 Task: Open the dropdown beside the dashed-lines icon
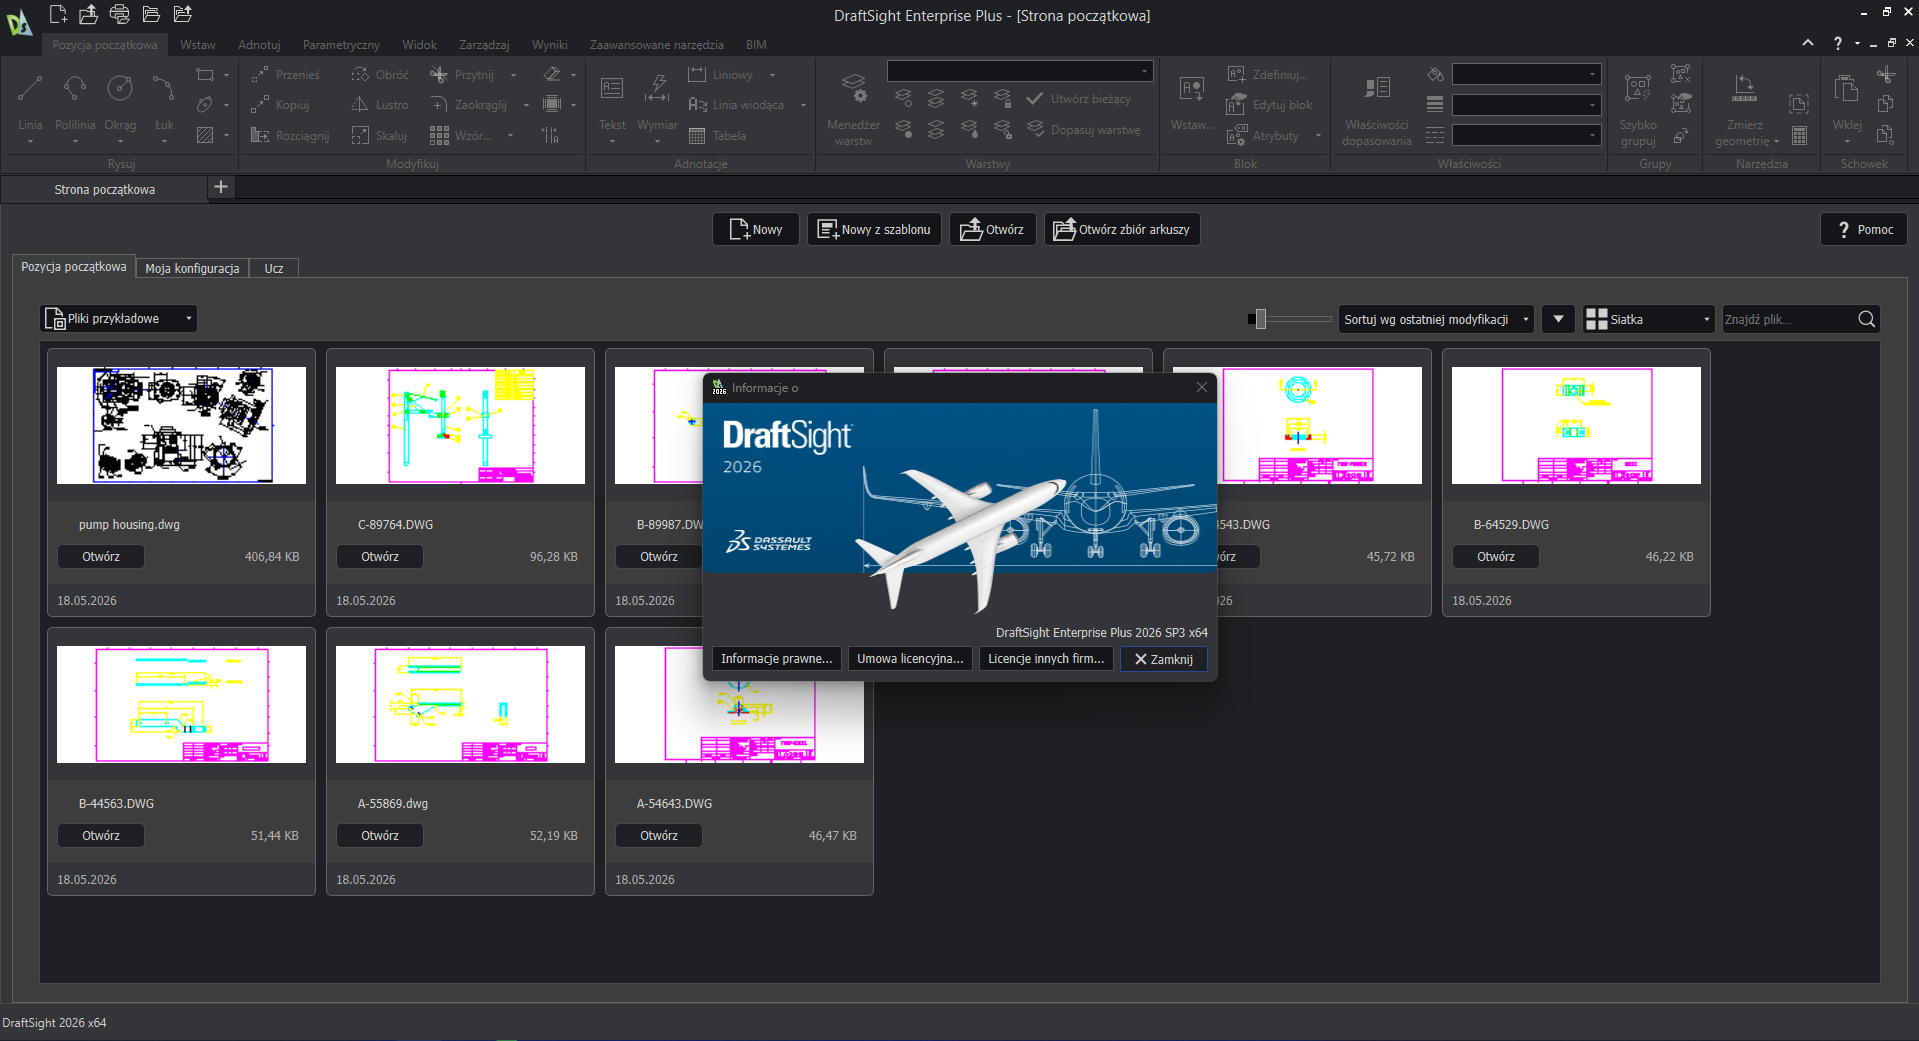point(1526,135)
